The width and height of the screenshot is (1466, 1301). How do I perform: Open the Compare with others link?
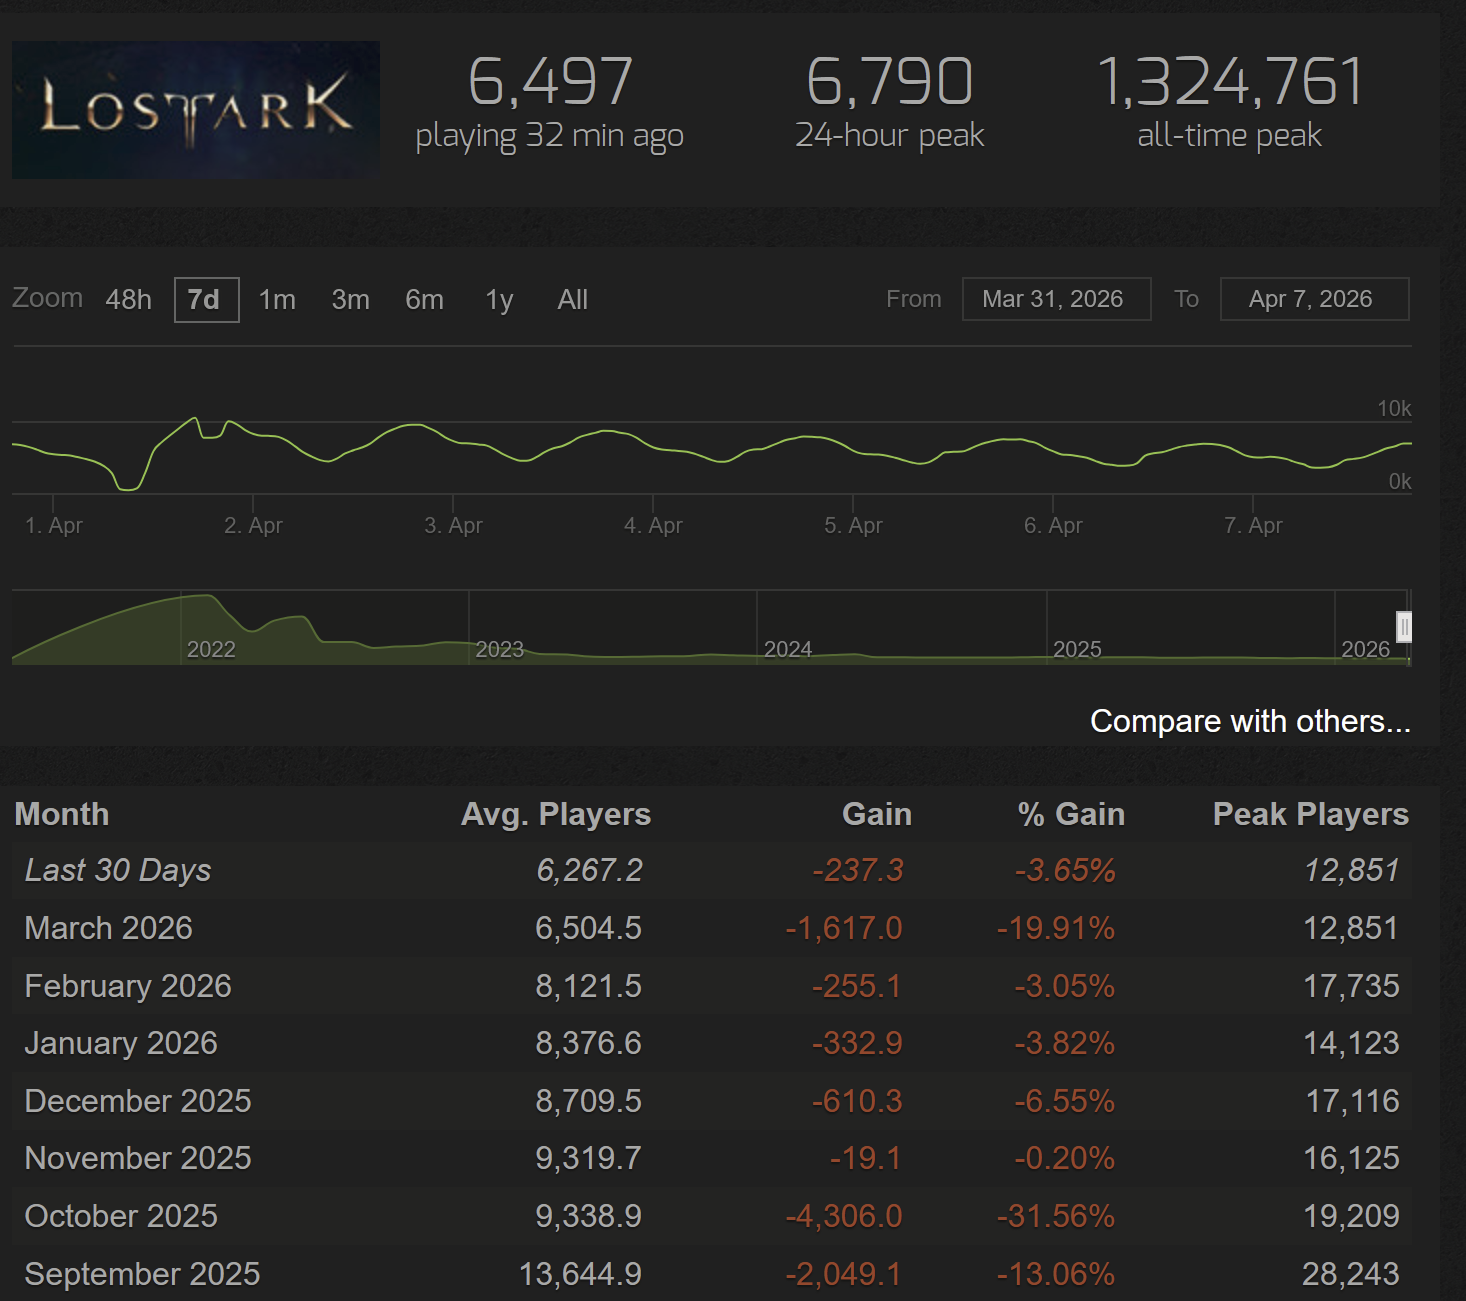click(x=1249, y=721)
